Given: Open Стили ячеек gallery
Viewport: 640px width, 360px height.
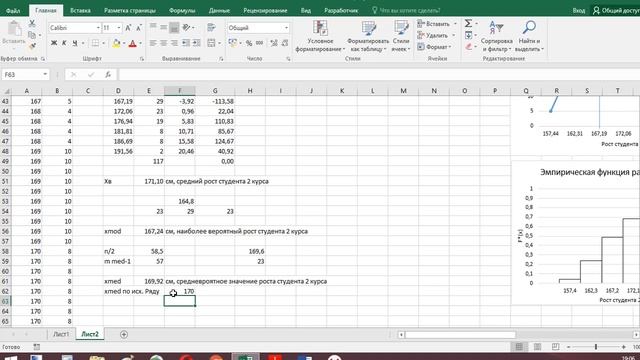Looking at the screenshot, I should [401, 36].
